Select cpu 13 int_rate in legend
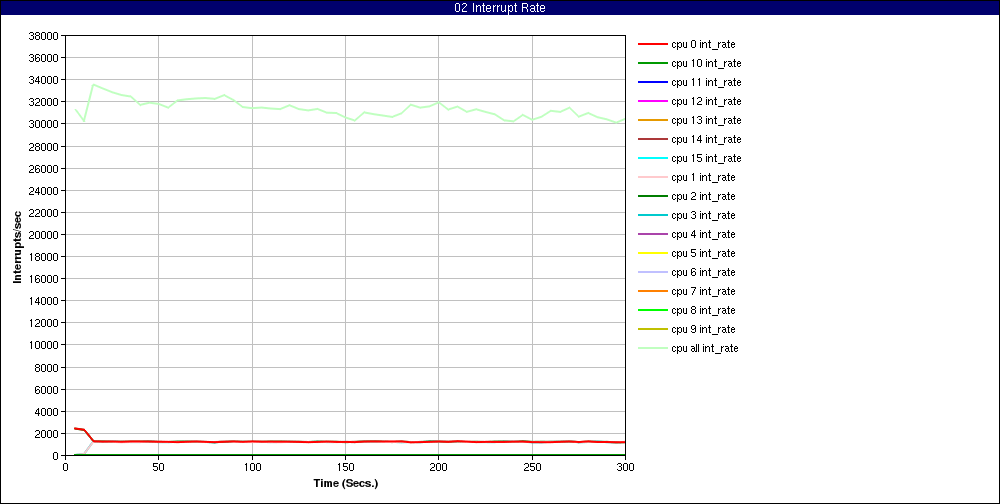The image size is (1000, 504). click(706, 120)
